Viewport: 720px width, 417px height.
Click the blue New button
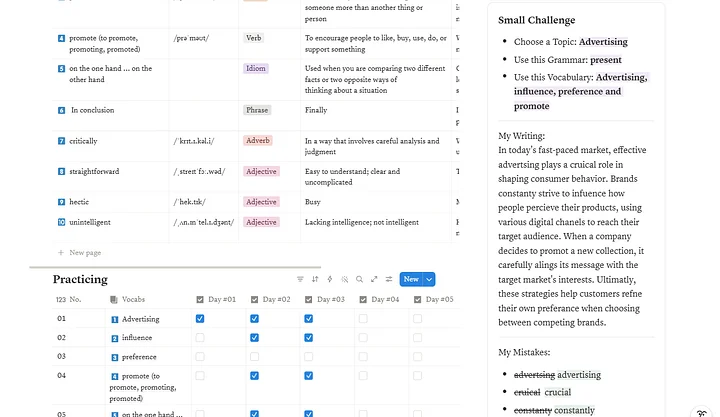(x=411, y=279)
